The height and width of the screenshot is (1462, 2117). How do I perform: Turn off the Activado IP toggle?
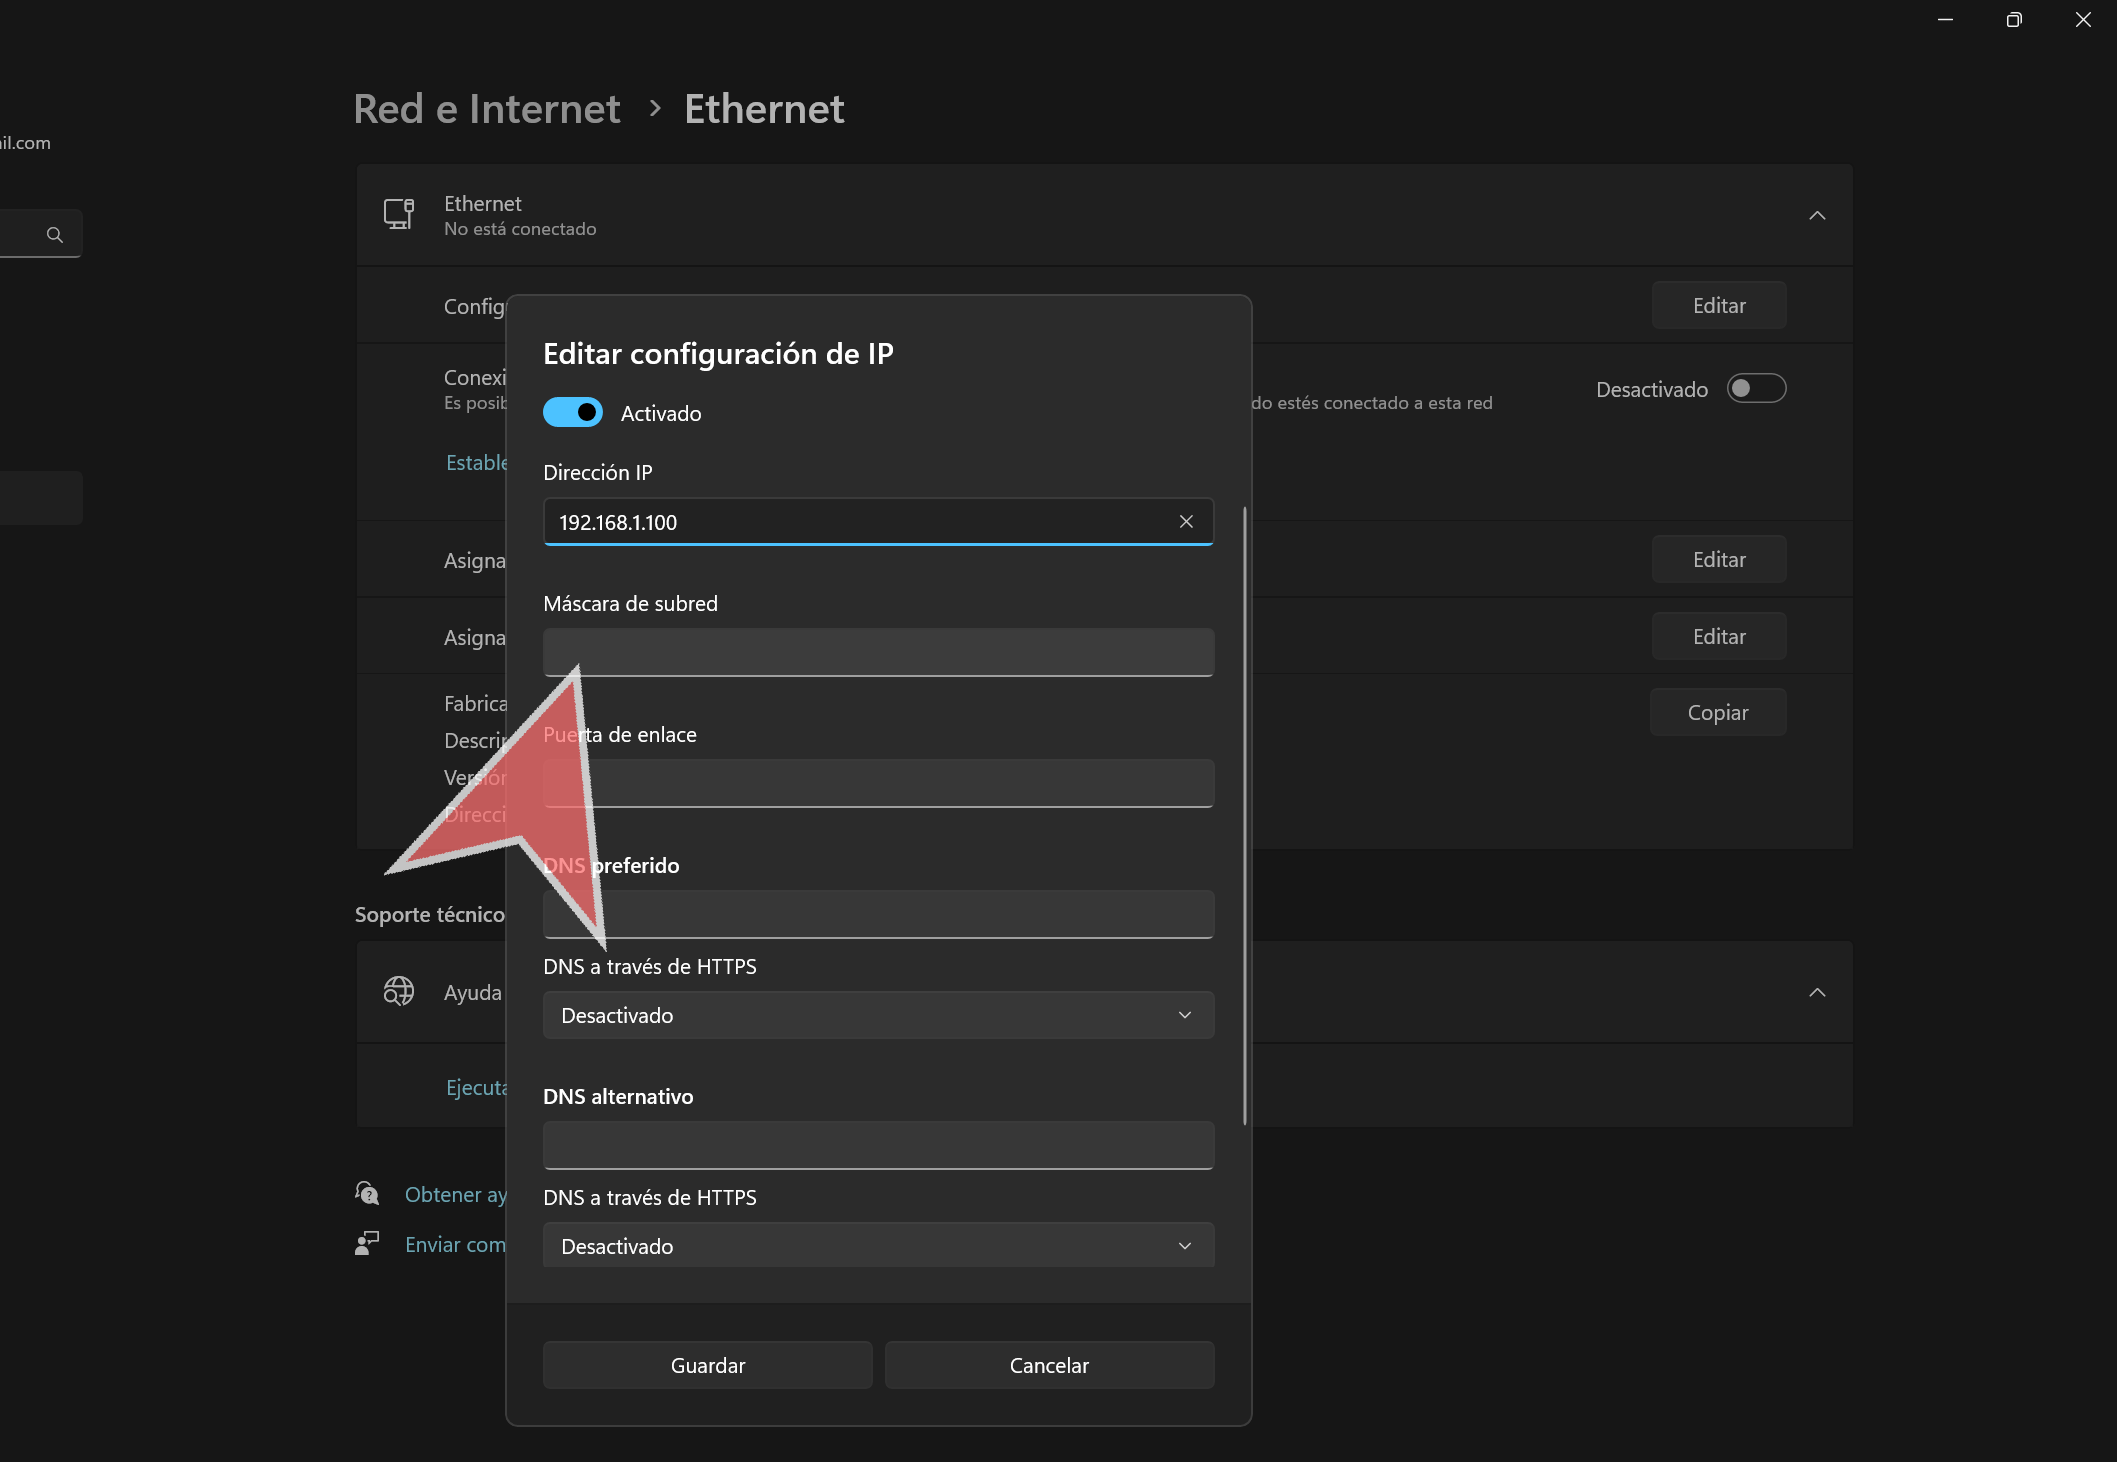573,412
